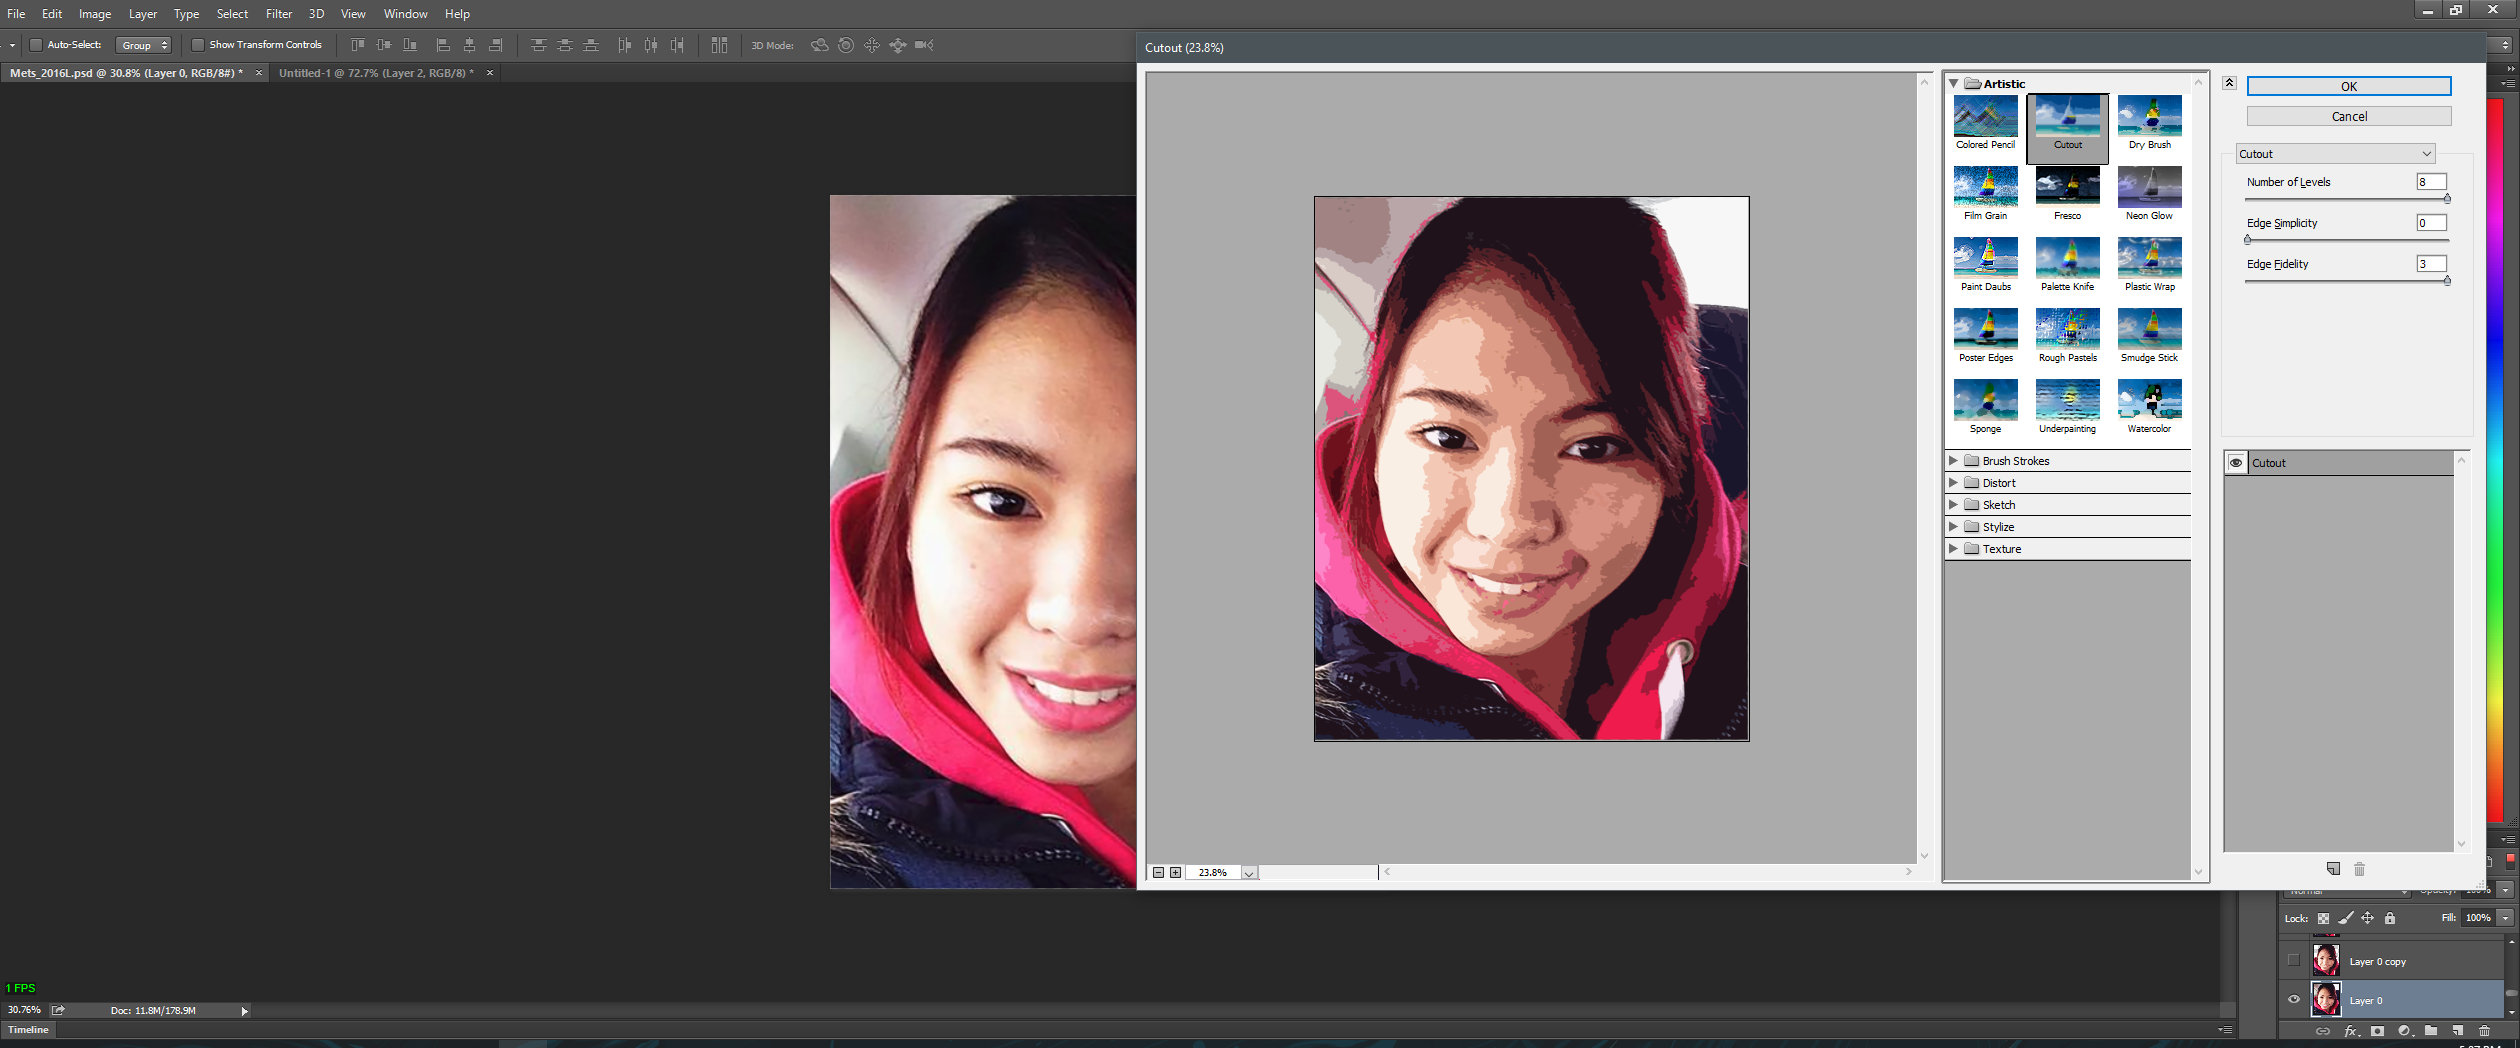This screenshot has height=1048, width=2520.
Task: Confirm the Cutout filter with OK
Action: pos(2349,86)
